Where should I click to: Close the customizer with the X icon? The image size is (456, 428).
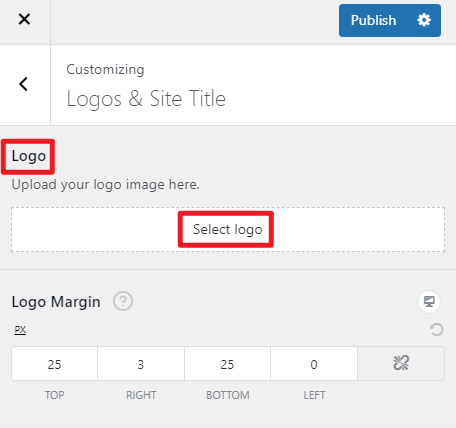[x=24, y=19]
